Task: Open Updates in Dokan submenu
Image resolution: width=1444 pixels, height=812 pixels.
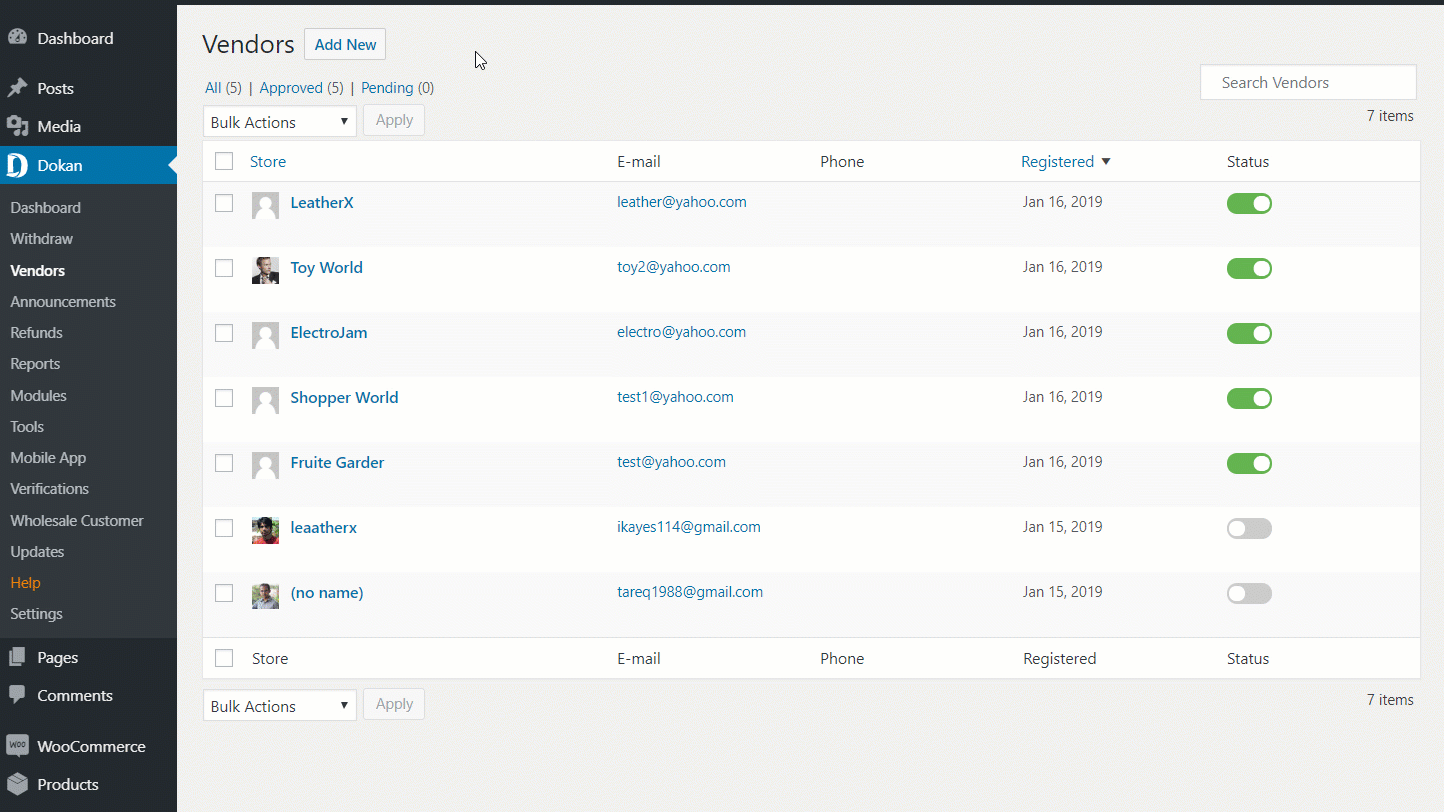Action: tap(37, 552)
